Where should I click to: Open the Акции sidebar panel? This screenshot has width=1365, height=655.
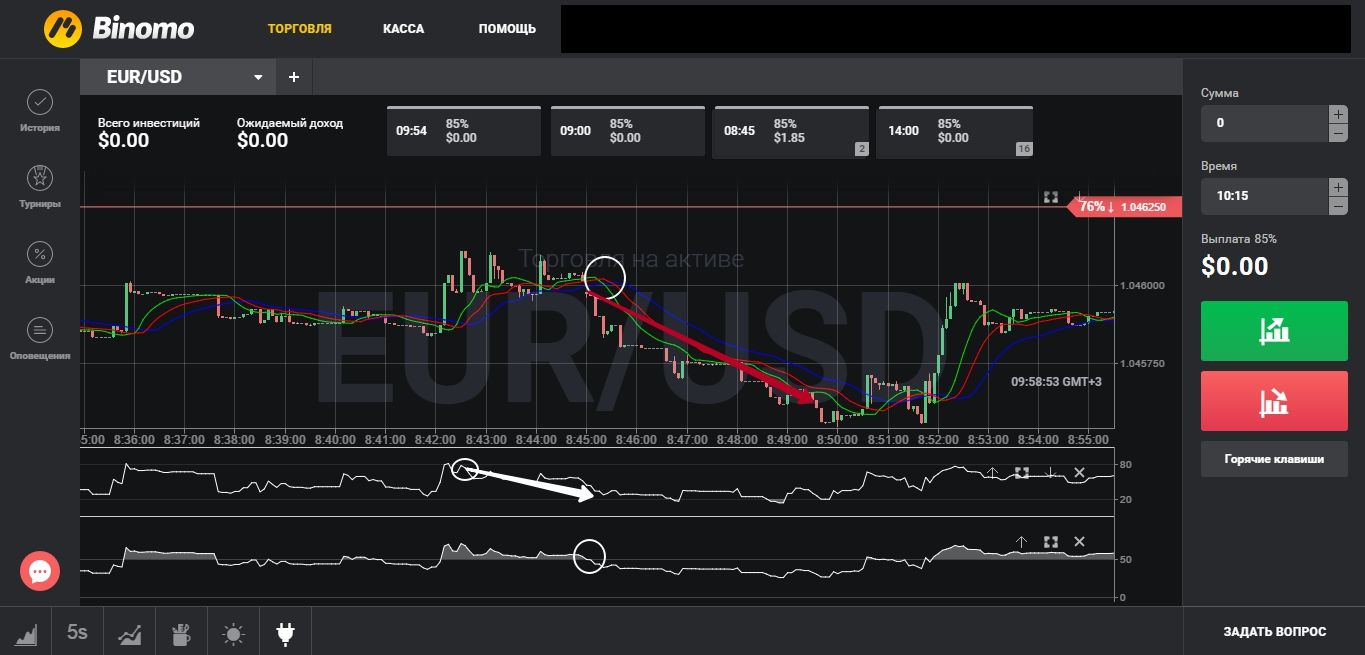tap(39, 263)
